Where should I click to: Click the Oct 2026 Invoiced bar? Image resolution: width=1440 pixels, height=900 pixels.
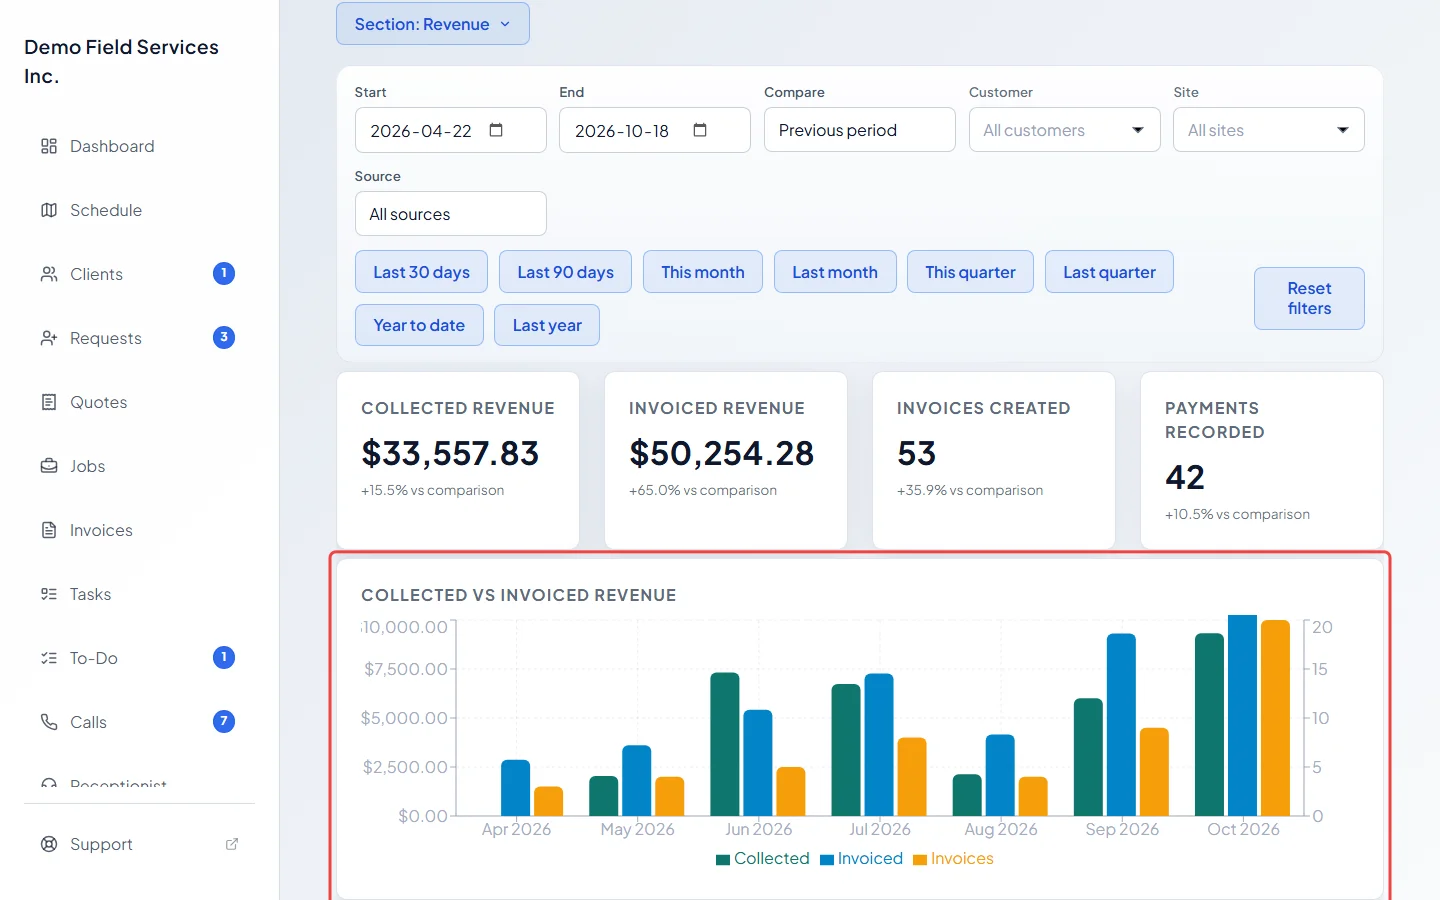click(1242, 715)
